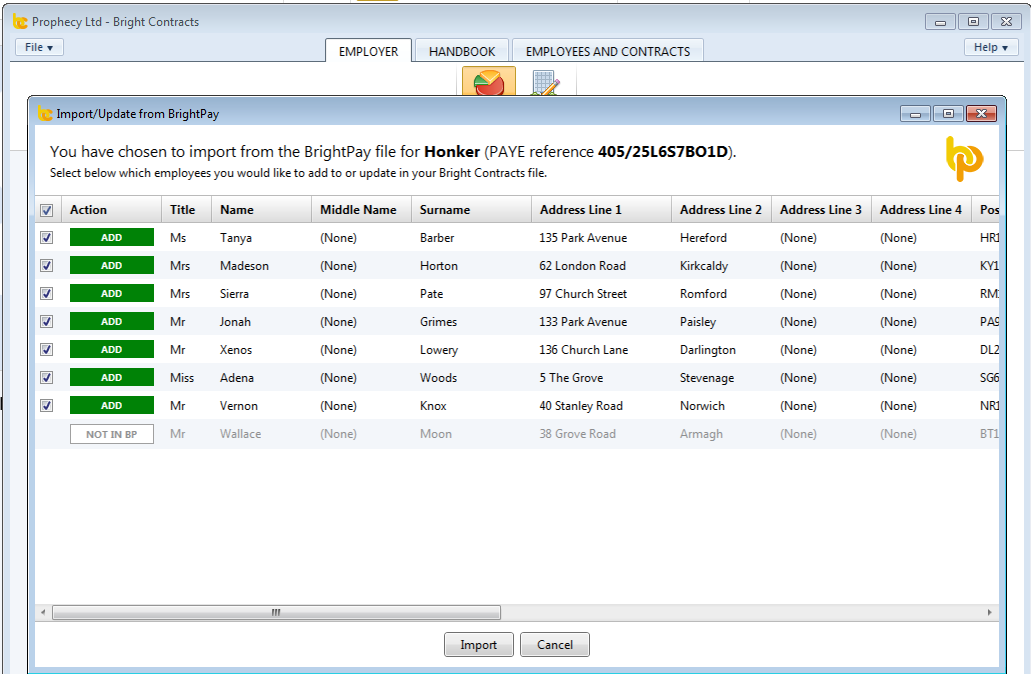Open the Help dropdown menu

(x=991, y=47)
